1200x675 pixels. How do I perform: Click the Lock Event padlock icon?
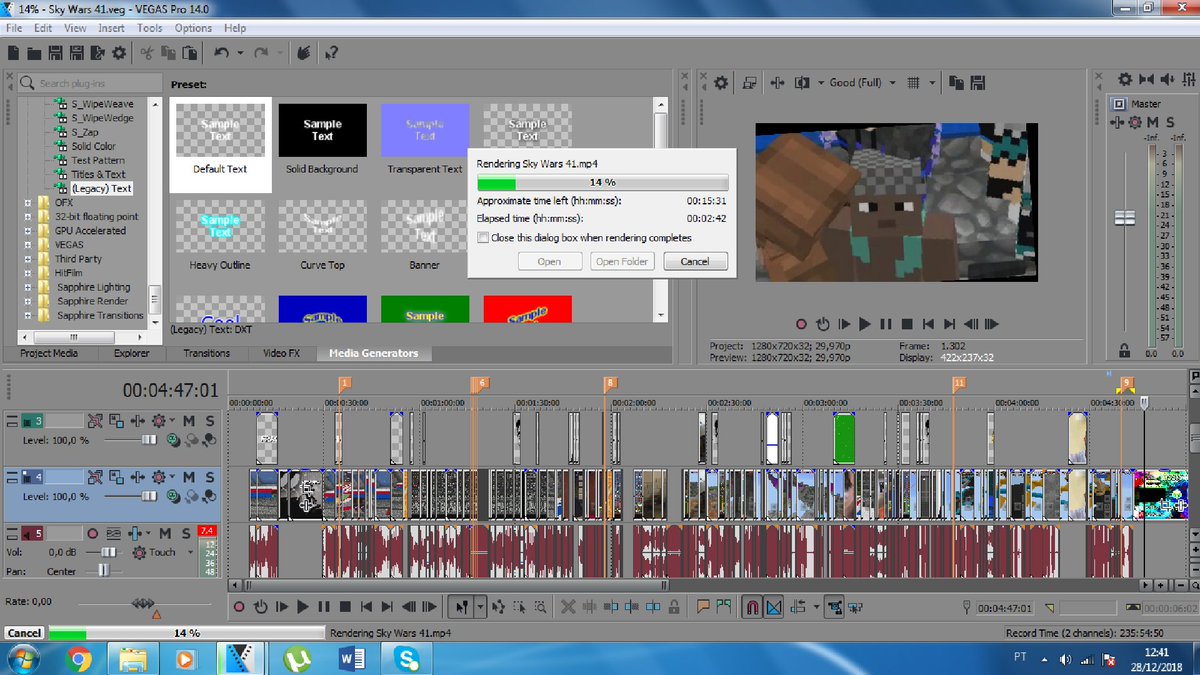coord(675,607)
